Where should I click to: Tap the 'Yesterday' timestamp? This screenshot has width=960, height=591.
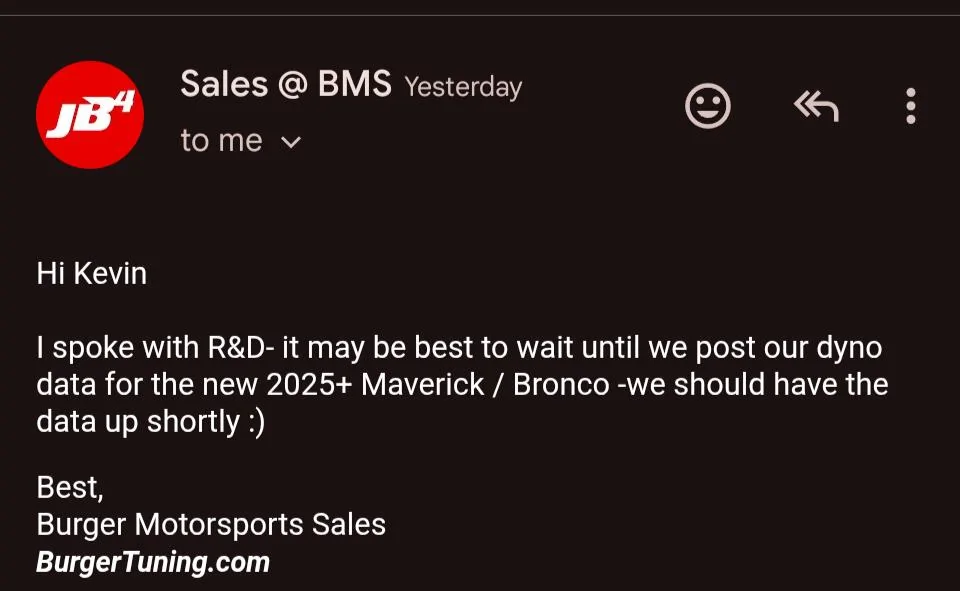pyautogui.click(x=463, y=87)
